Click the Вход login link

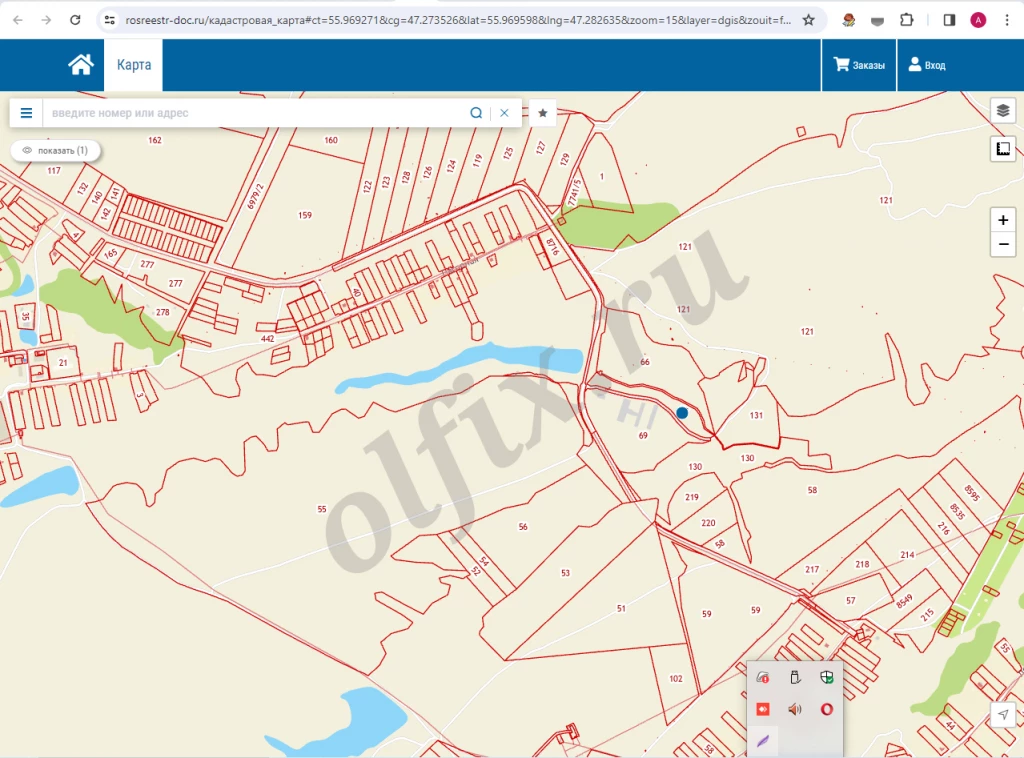click(x=926, y=65)
